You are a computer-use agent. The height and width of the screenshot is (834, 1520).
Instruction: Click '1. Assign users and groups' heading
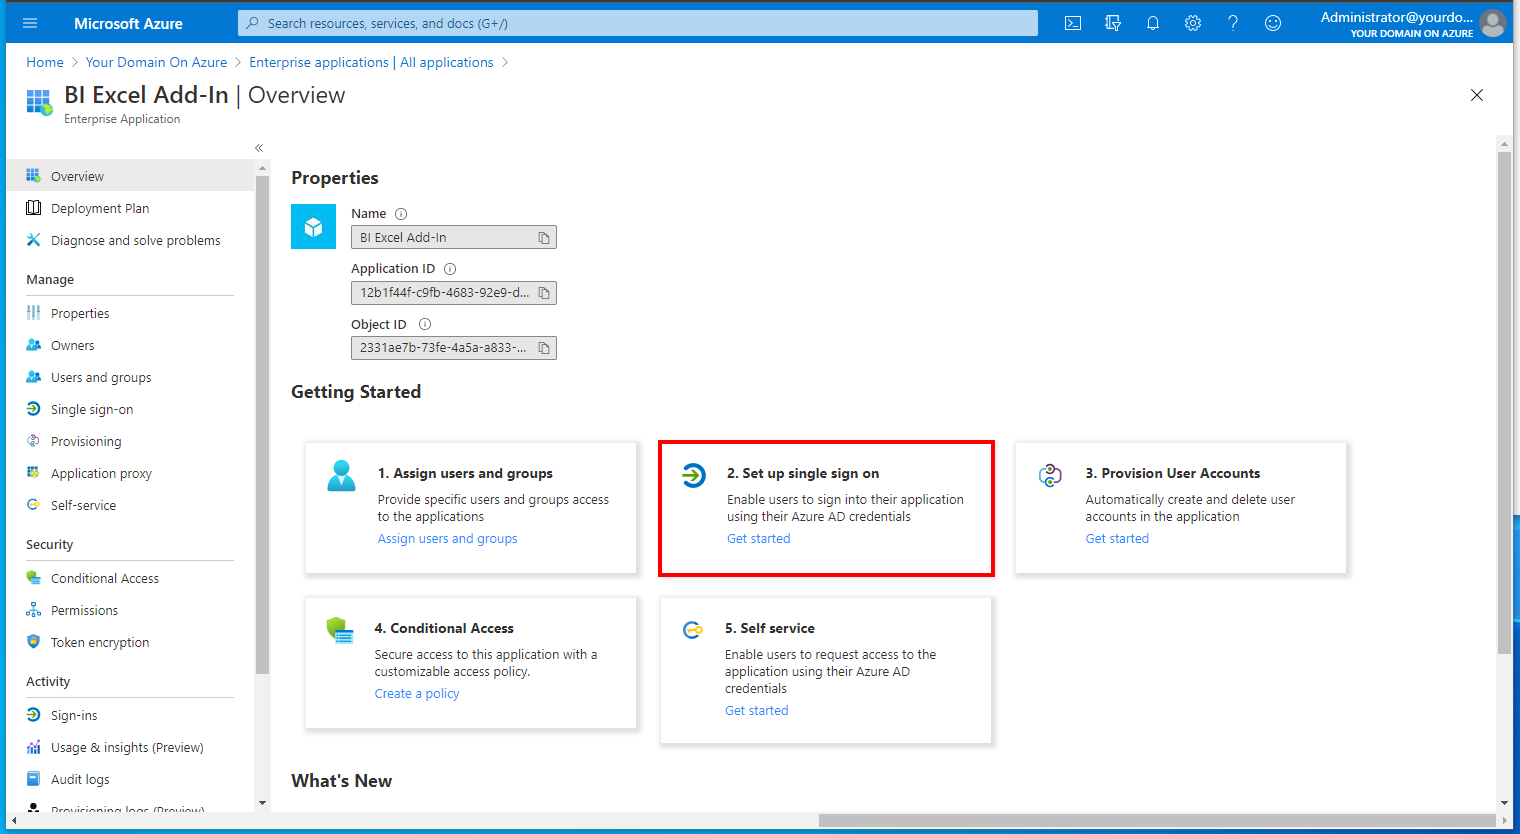point(465,473)
